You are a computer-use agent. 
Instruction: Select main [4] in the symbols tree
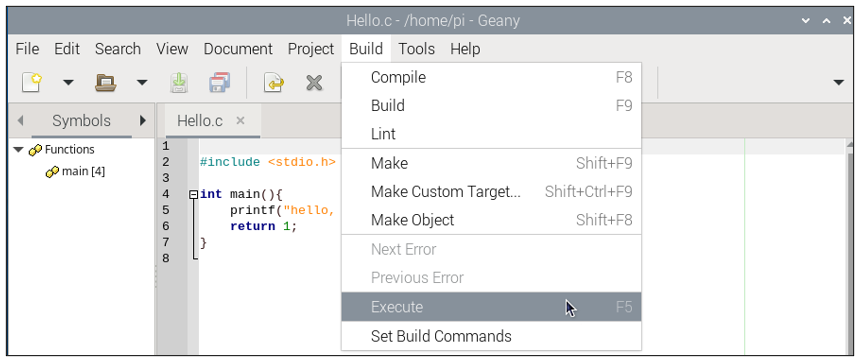pyautogui.click(x=83, y=172)
